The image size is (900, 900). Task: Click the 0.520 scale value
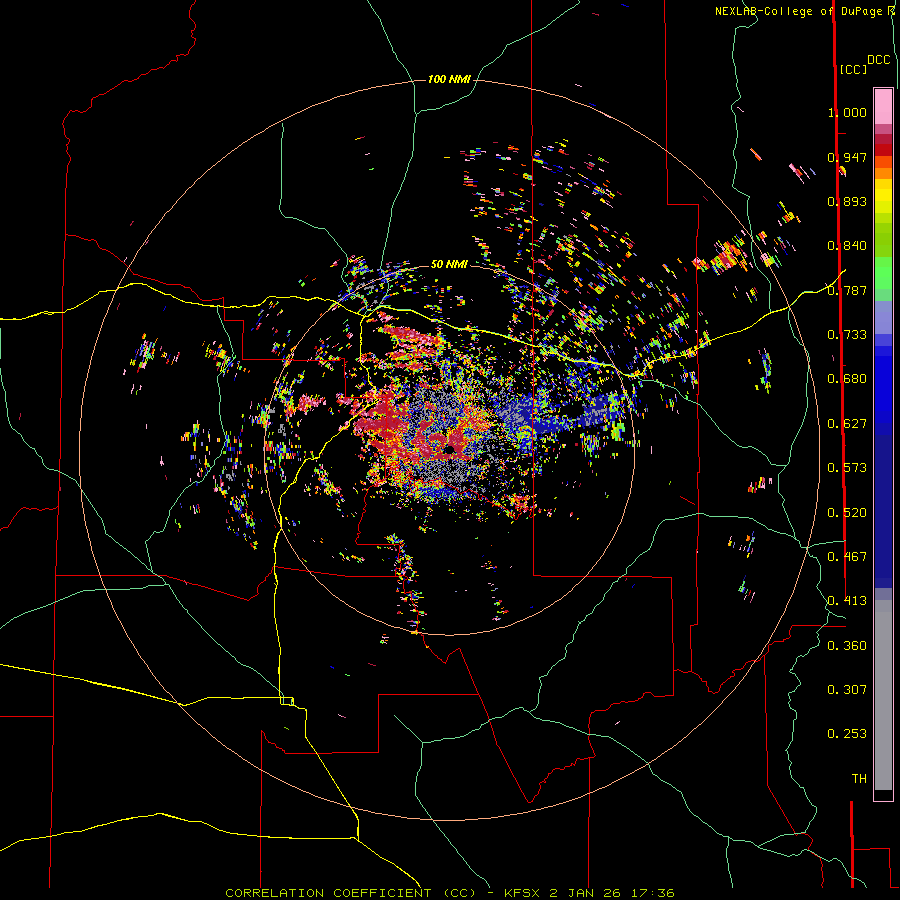tap(847, 513)
